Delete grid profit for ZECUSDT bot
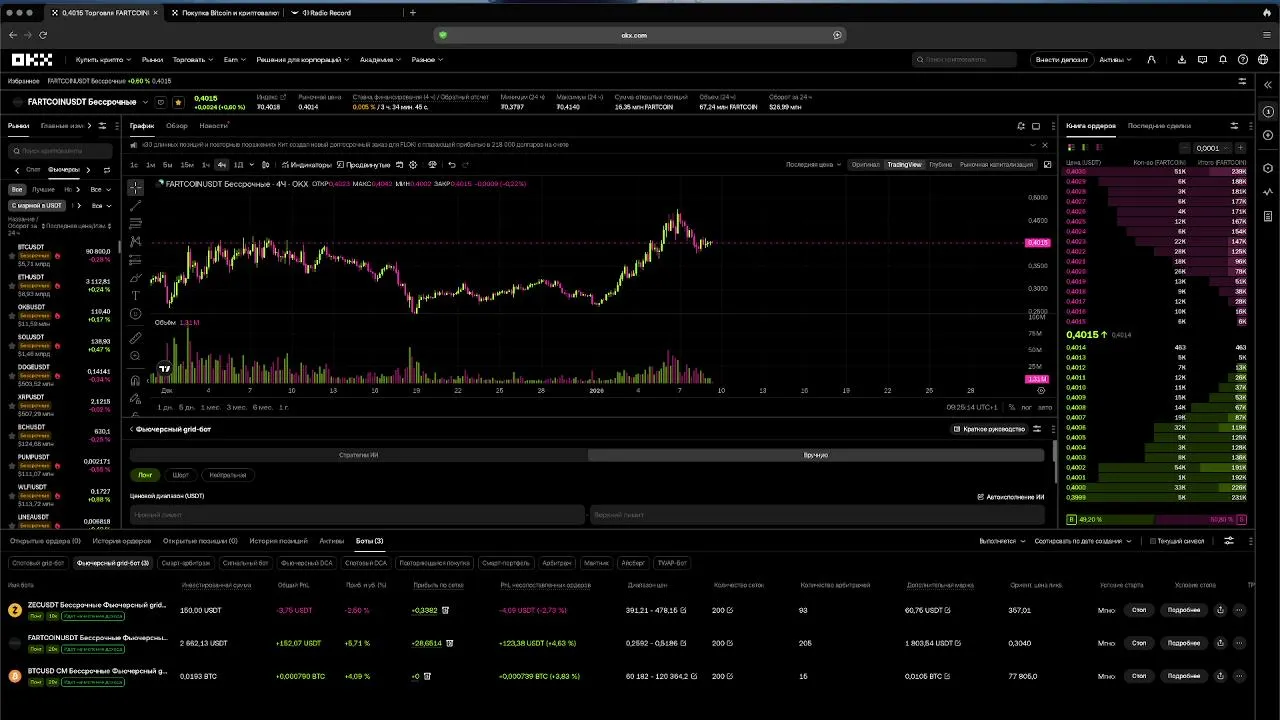1280x720 pixels. point(445,610)
